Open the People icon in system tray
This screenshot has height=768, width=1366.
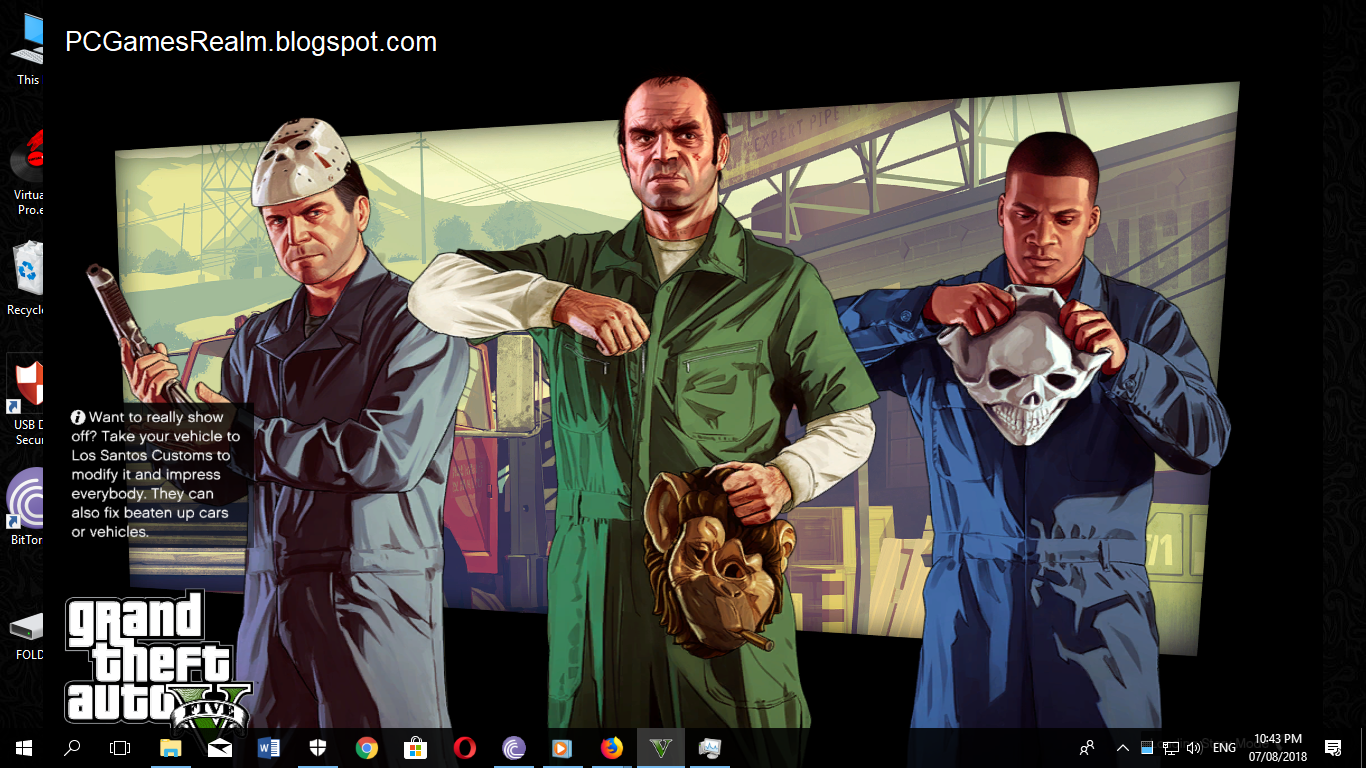tap(1088, 748)
